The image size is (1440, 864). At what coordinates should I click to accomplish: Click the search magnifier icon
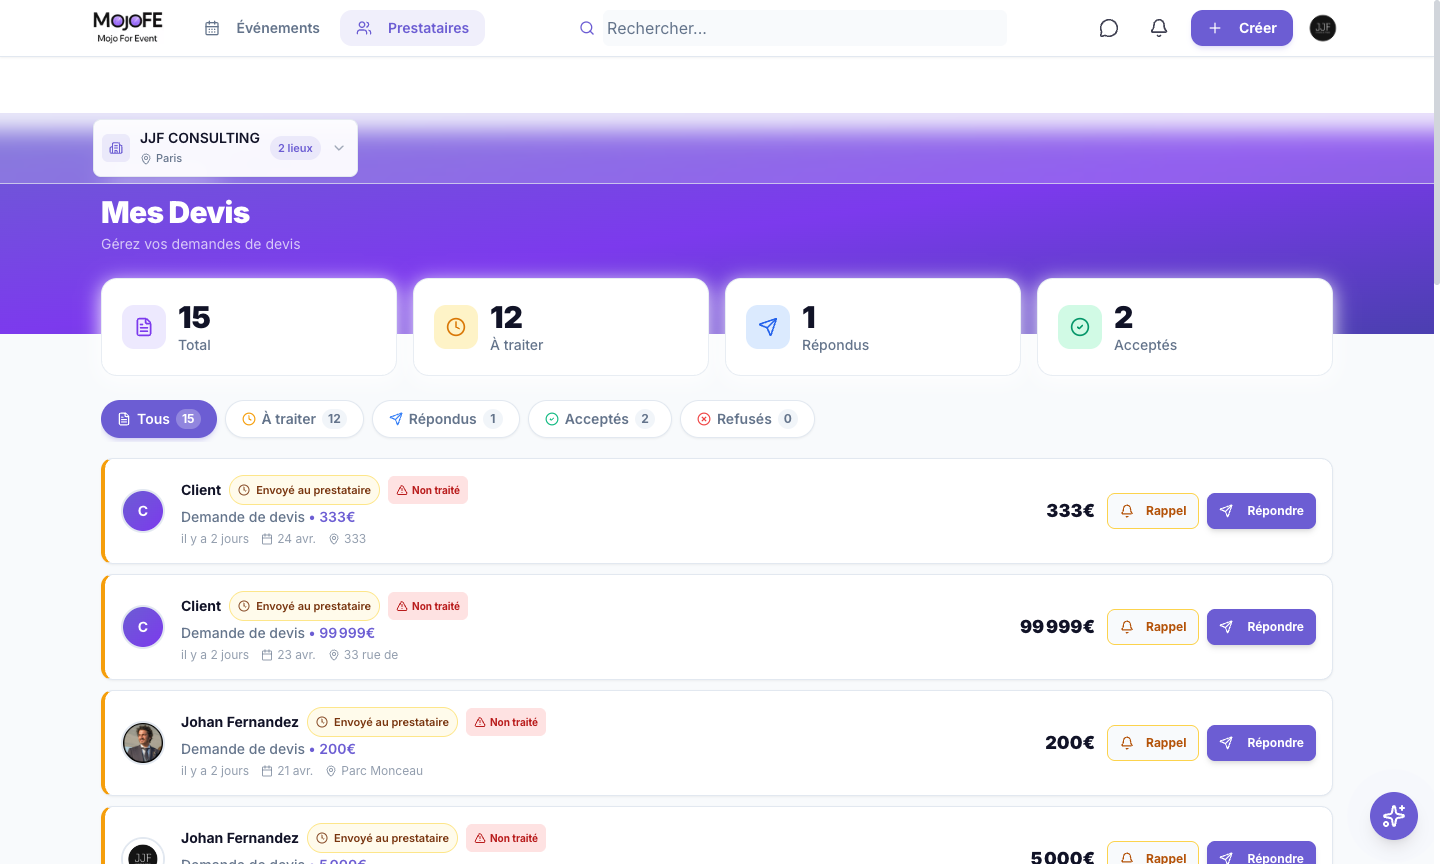[587, 28]
